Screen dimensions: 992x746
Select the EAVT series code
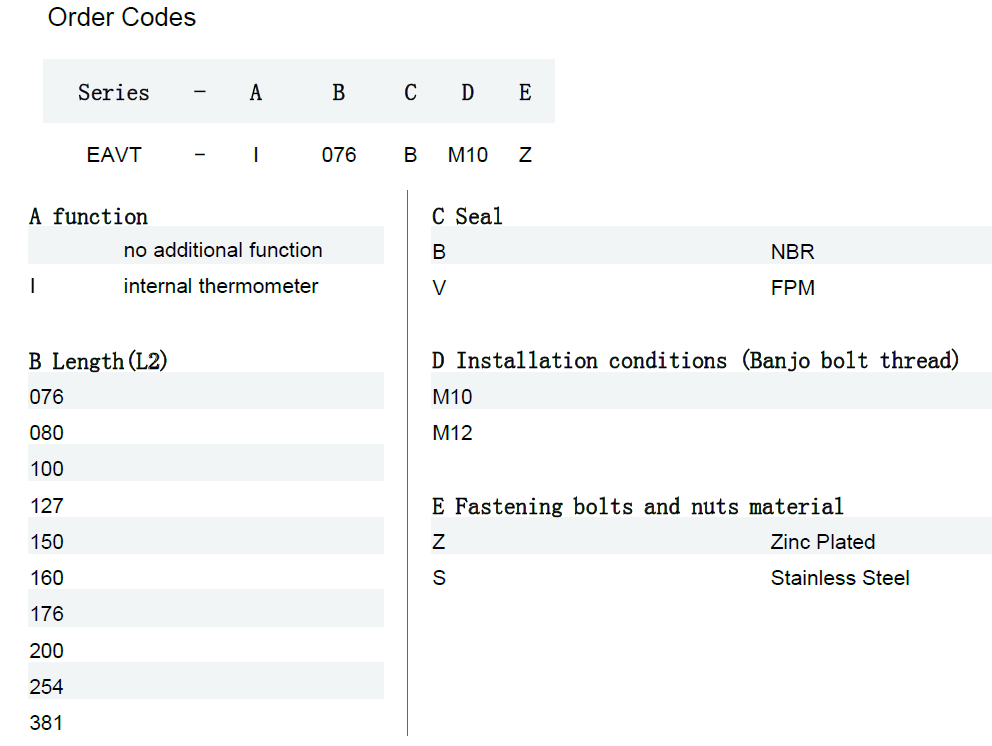(114, 156)
